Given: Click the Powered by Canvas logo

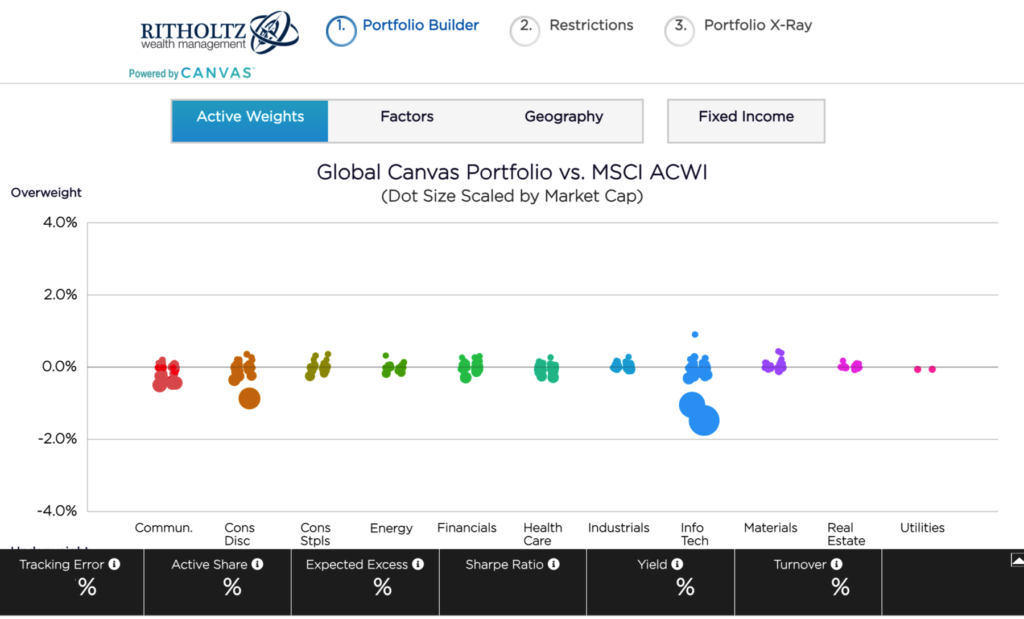Looking at the screenshot, I should pyautogui.click(x=192, y=73).
